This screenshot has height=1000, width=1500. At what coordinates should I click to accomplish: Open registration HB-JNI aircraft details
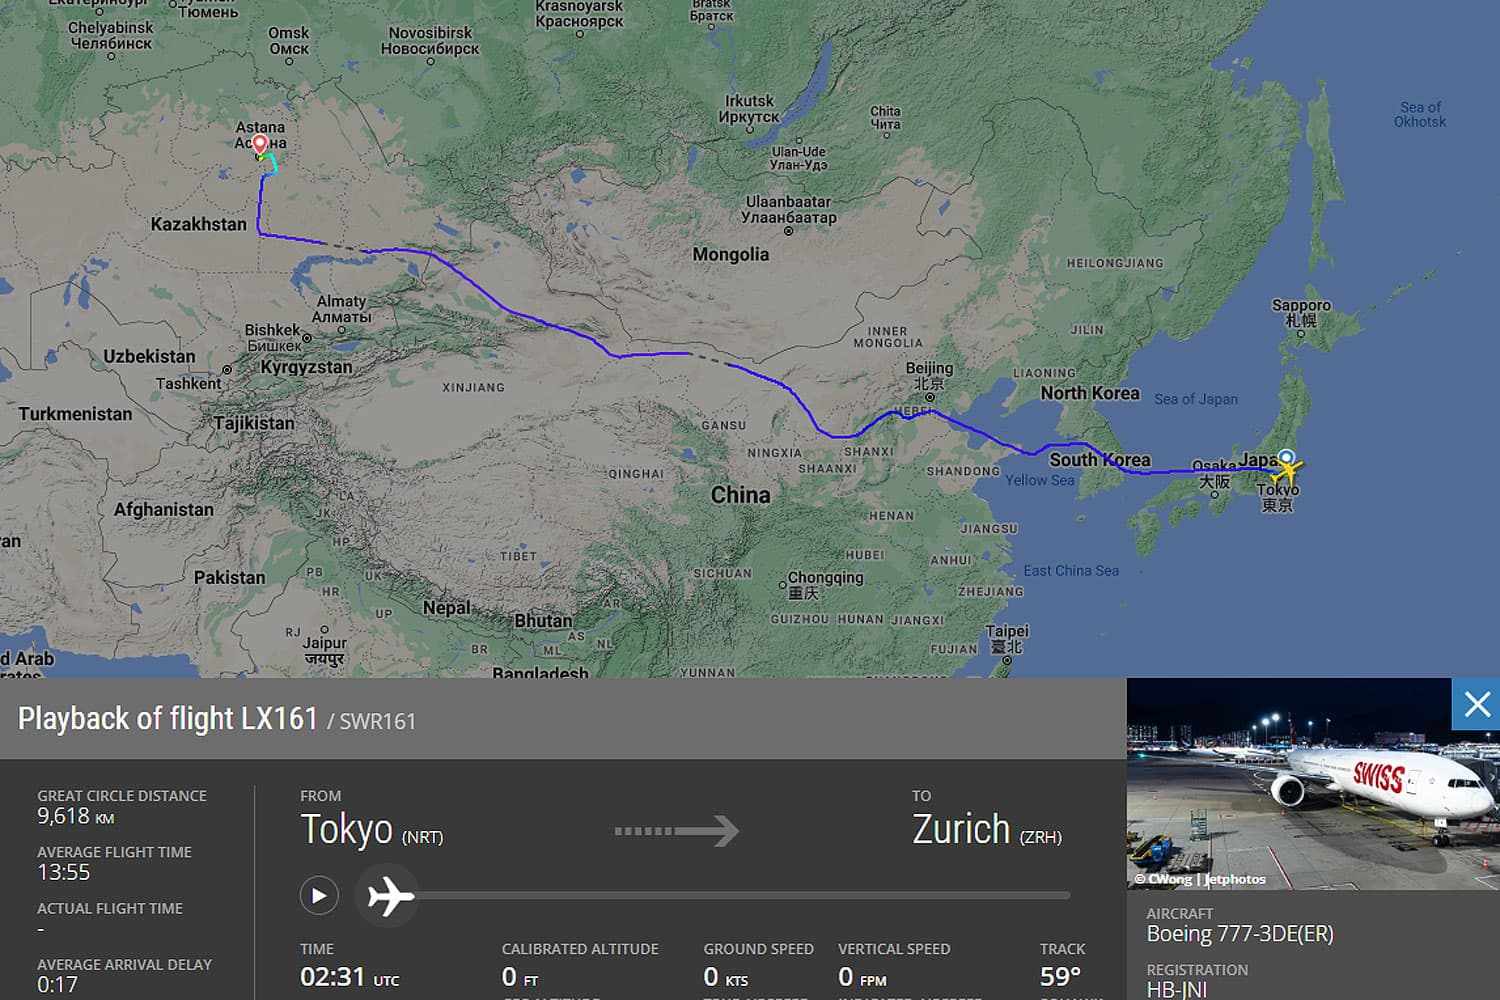[x=1176, y=990]
